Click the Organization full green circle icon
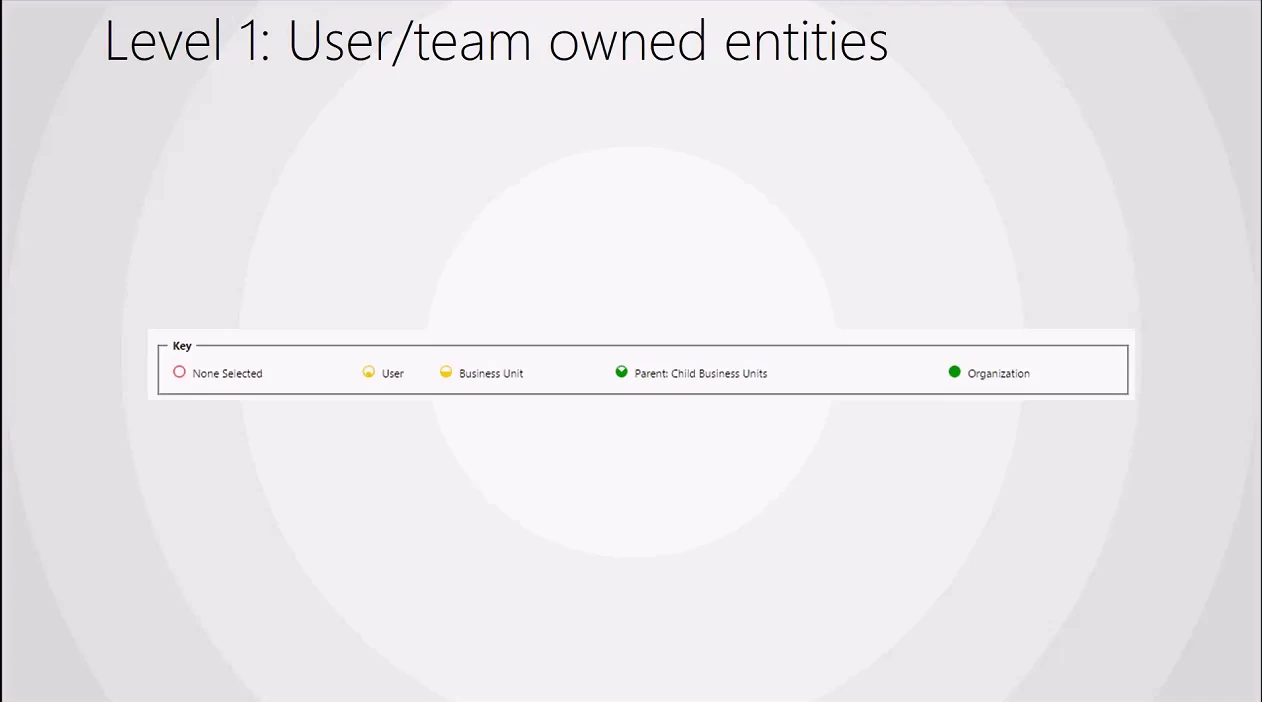The width and height of the screenshot is (1262, 702). click(x=954, y=372)
